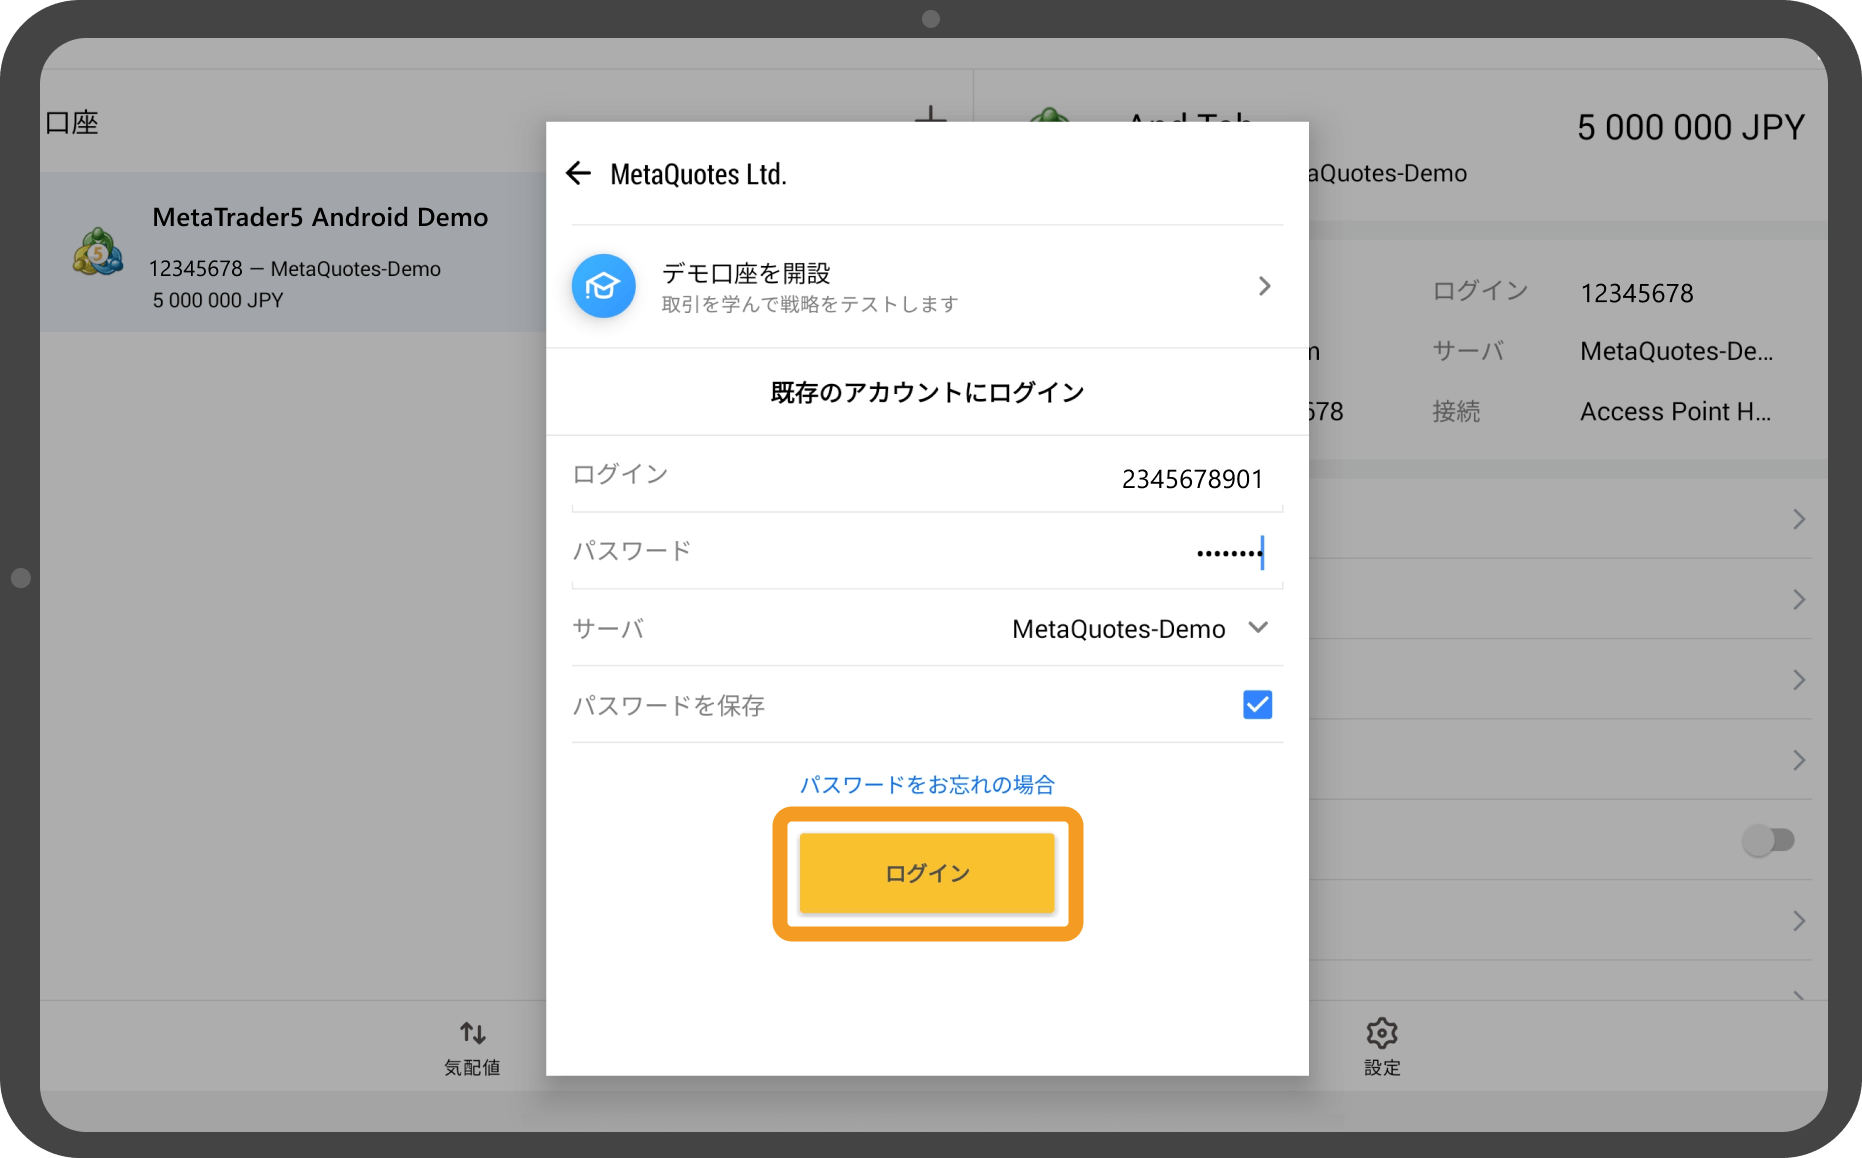This screenshot has height=1158, width=1862.
Task: Select the MetaTrader5 Android Demo account row
Action: [x=293, y=252]
